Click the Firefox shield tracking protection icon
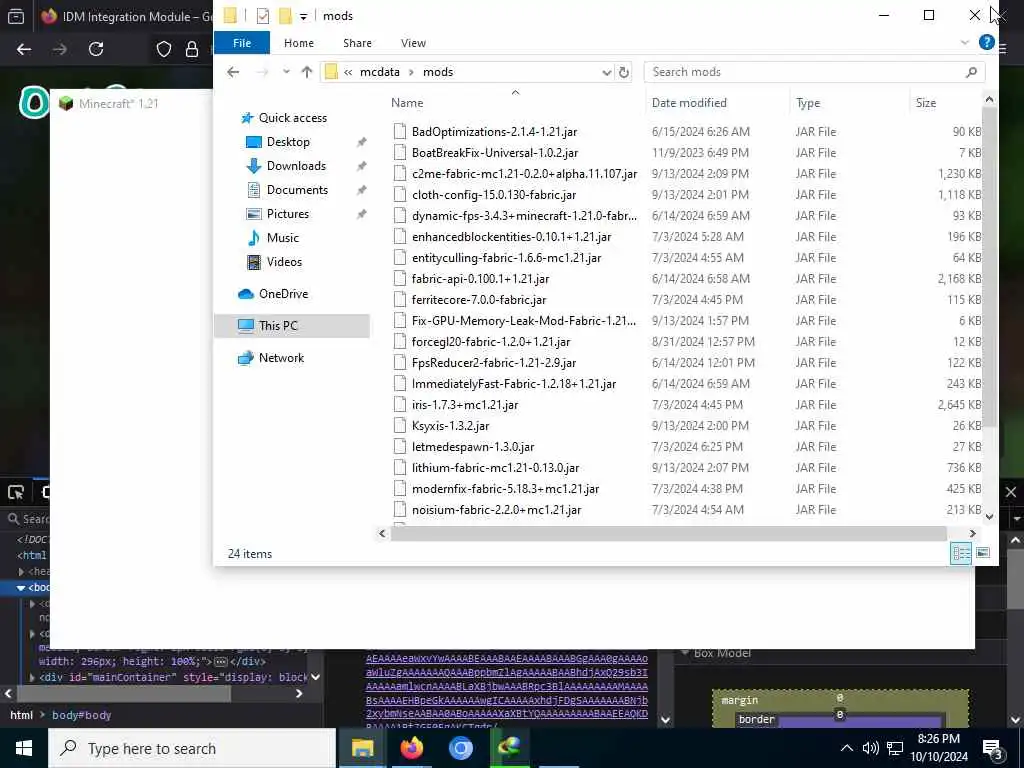 click(164, 49)
